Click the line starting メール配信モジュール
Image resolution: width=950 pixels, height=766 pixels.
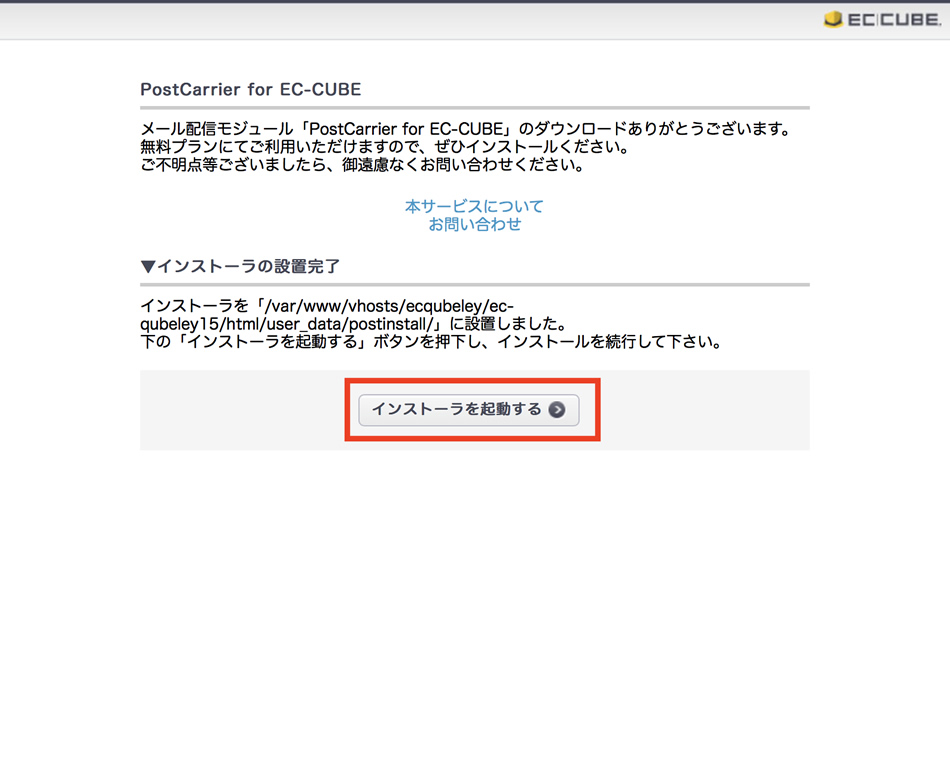467,129
